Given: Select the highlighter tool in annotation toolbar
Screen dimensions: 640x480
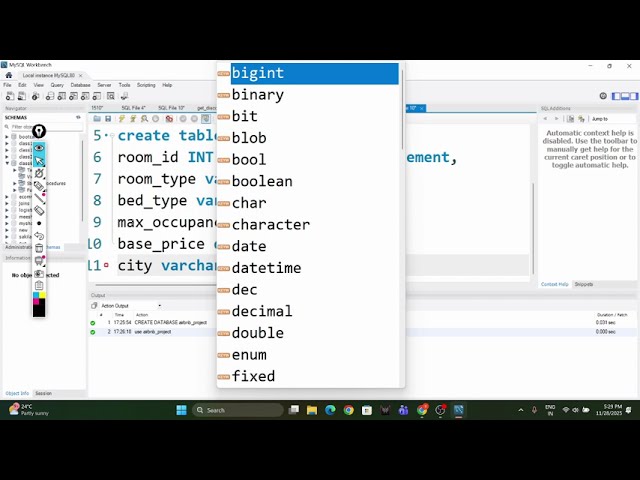Looking at the screenshot, I should tap(39, 186).
